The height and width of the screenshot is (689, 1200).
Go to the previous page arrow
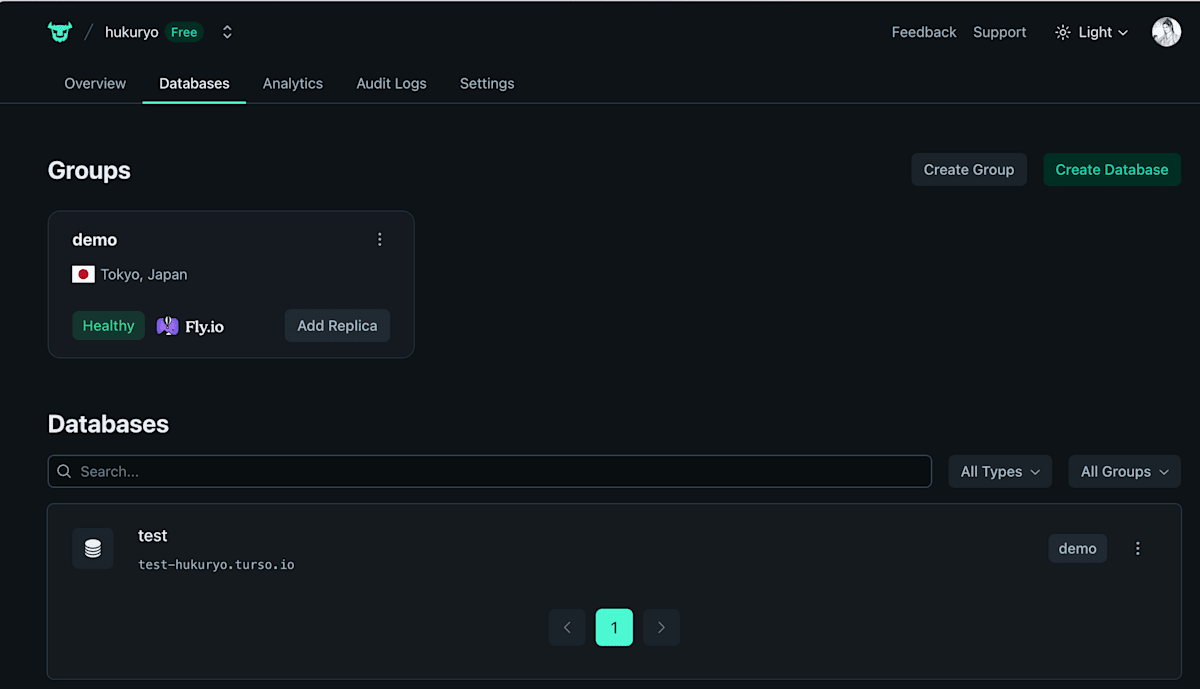tap(567, 627)
